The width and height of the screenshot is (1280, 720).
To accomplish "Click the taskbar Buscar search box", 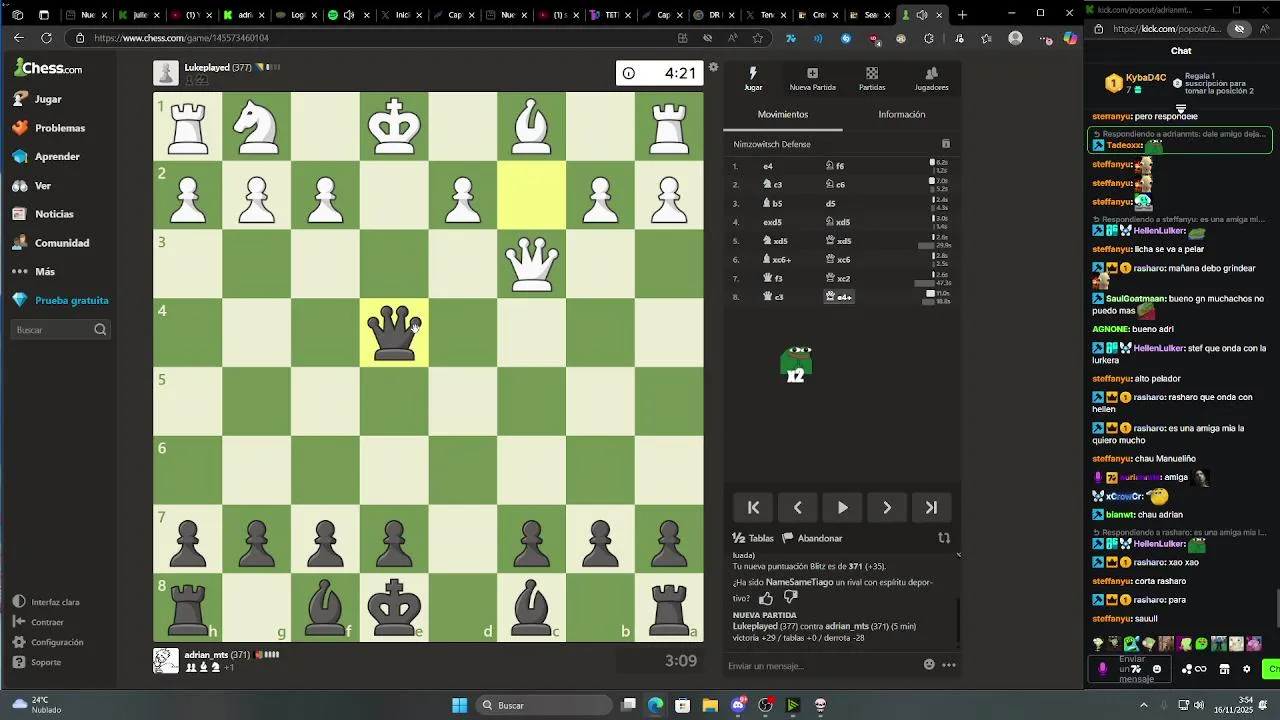I will 544,705.
